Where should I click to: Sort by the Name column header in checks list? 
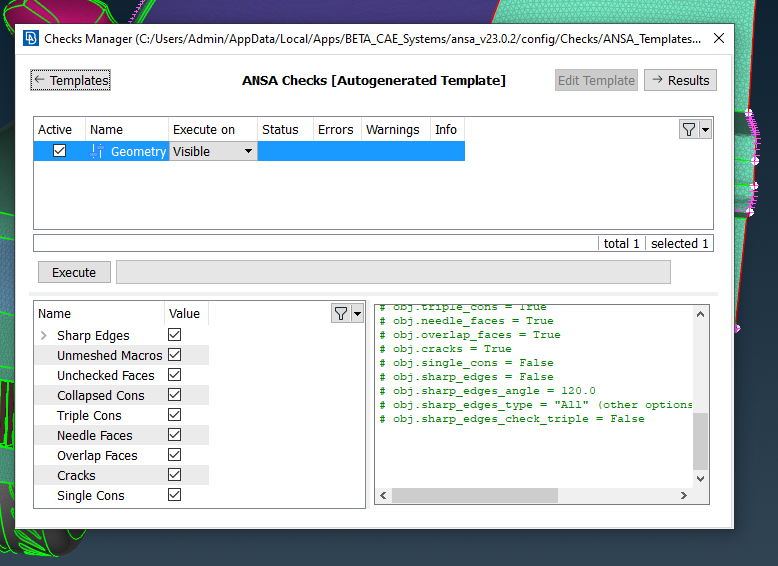127,129
